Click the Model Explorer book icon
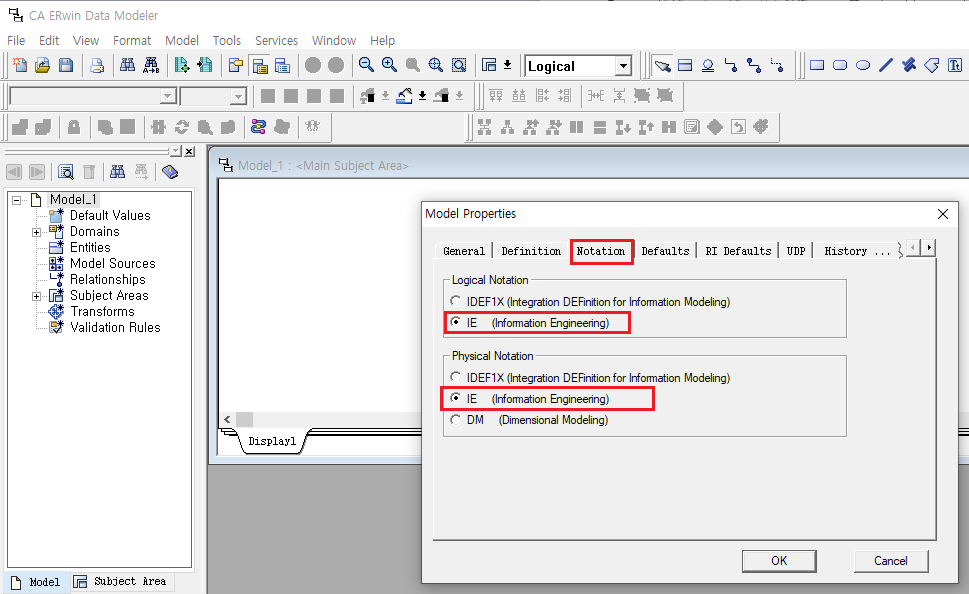 point(170,172)
